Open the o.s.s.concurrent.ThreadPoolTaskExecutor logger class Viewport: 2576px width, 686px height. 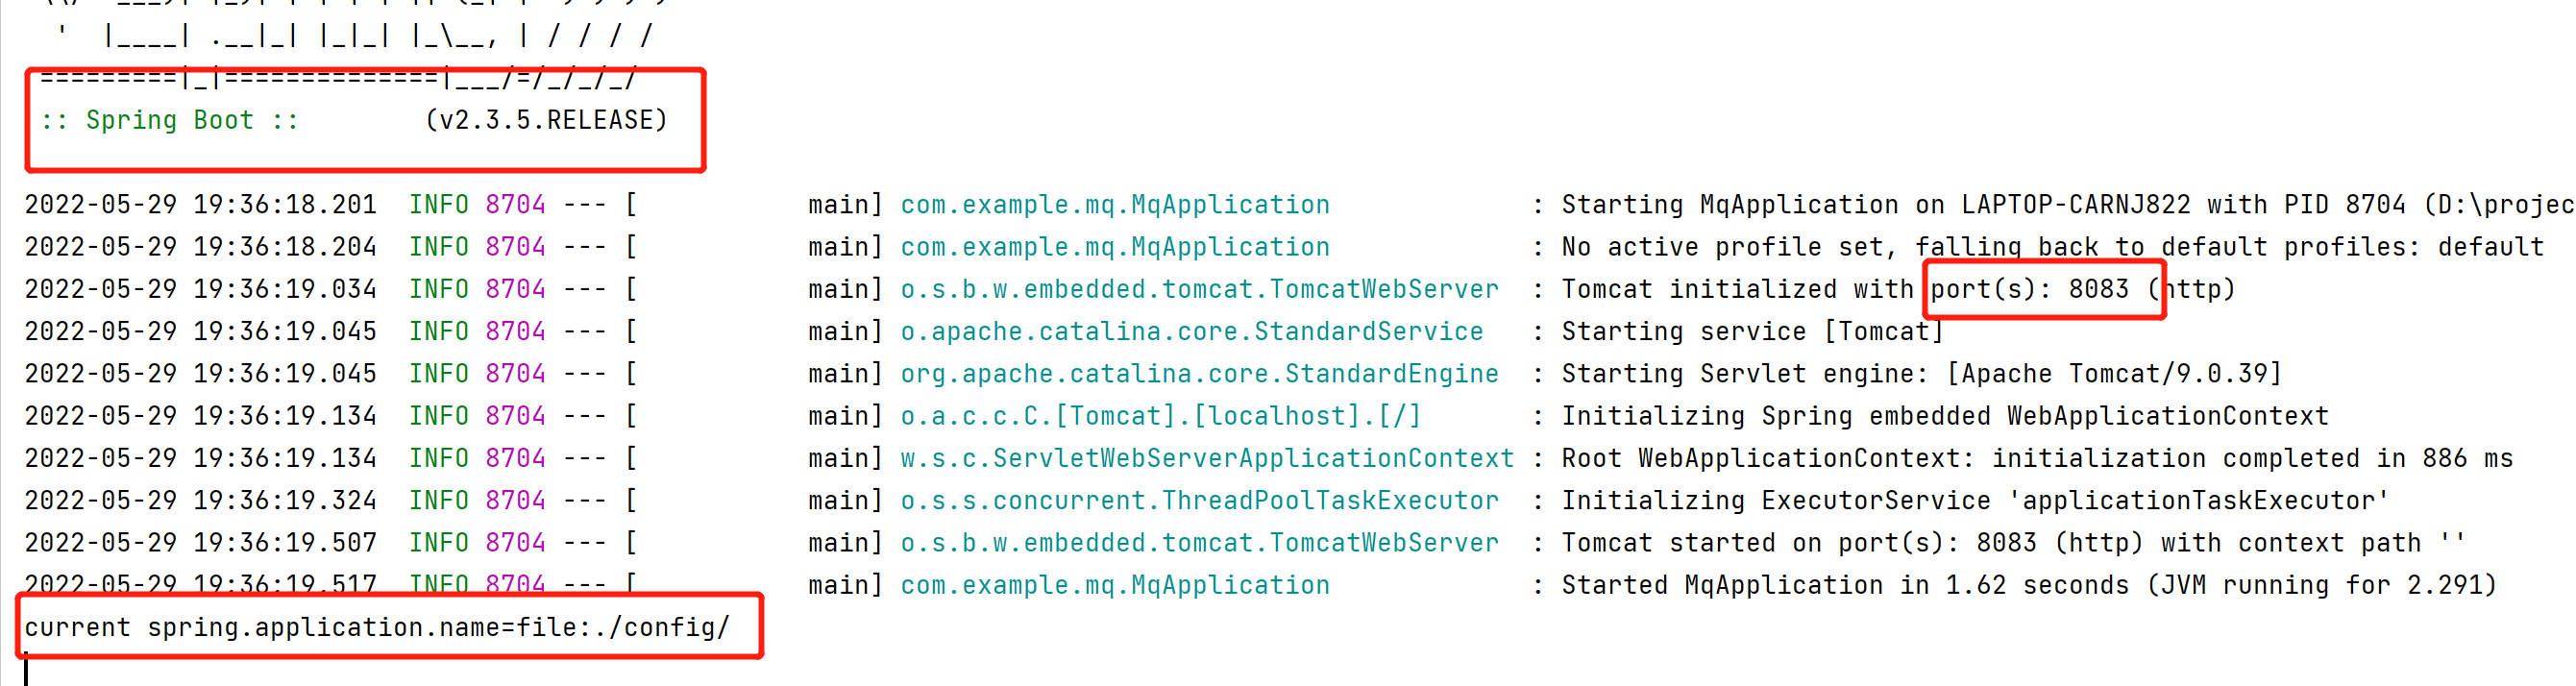click(1199, 501)
